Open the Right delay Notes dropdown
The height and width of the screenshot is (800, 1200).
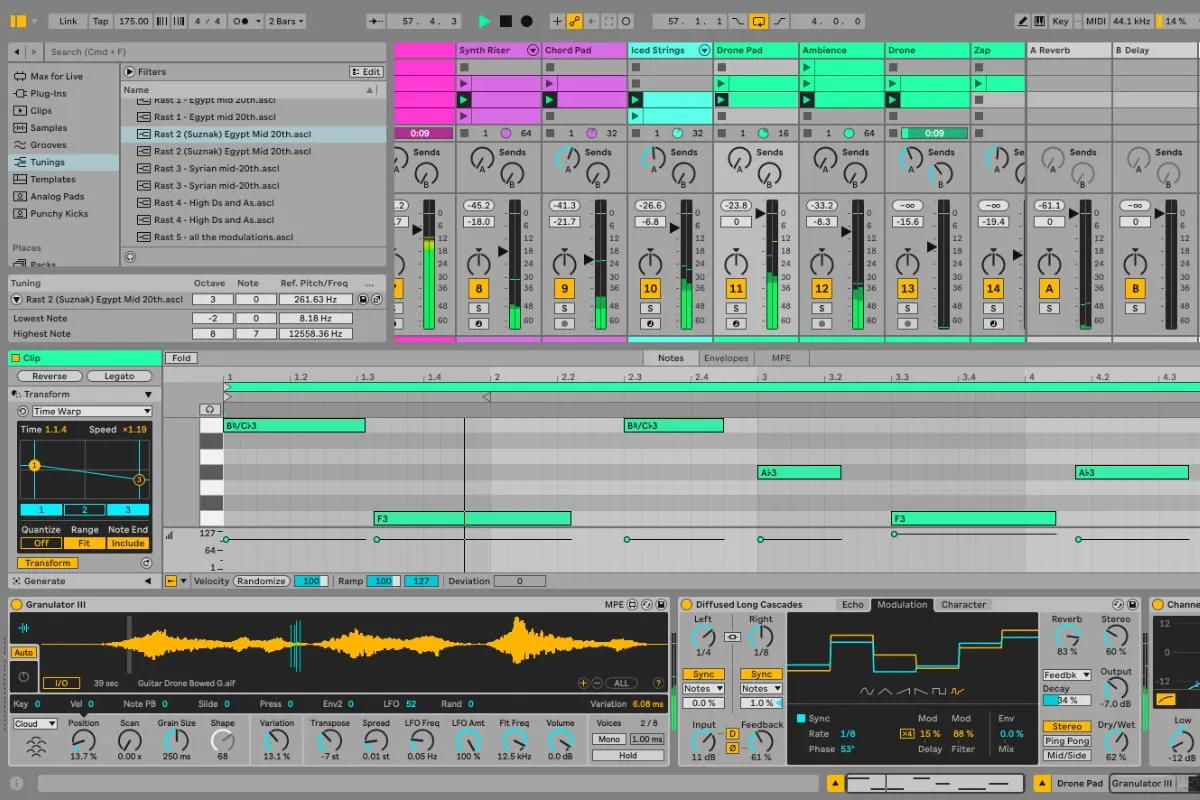pos(761,688)
